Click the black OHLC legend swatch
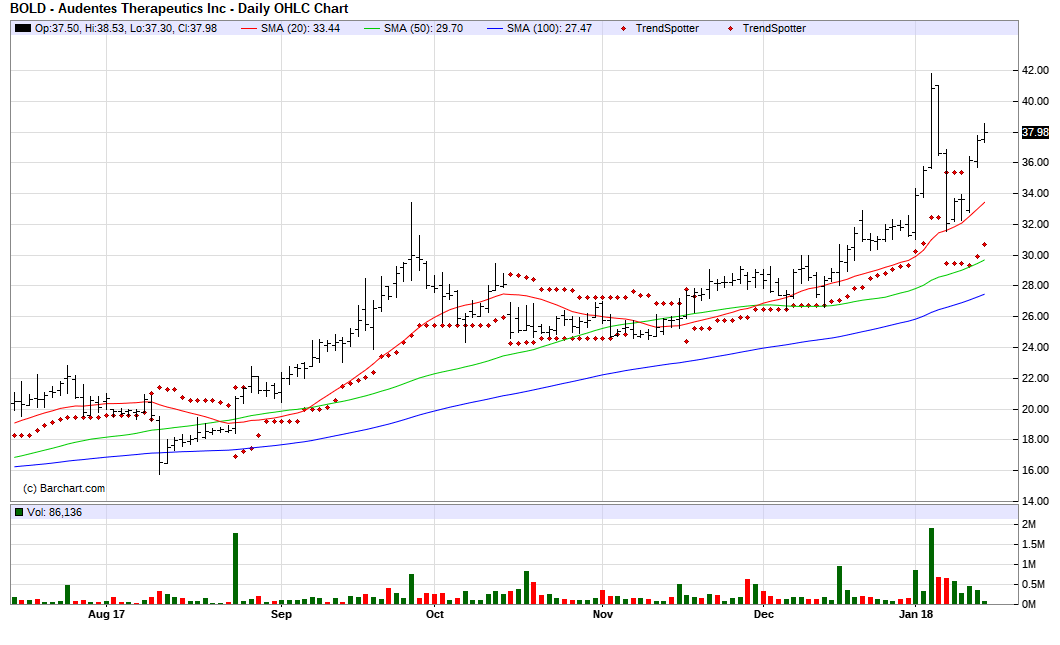Viewport: 1060px width, 645px height. pyautogui.click(x=23, y=28)
